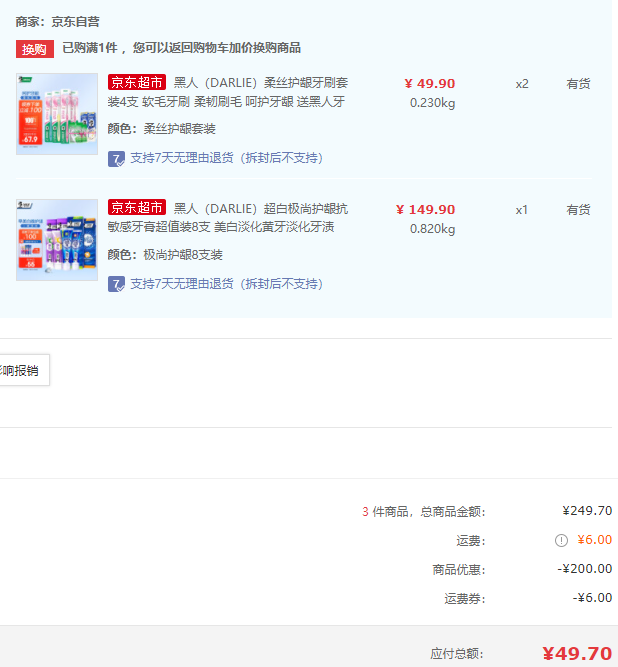The image size is (618, 667).
Task: Click the 商家：京东自营 merchant label
Action: [57, 22]
